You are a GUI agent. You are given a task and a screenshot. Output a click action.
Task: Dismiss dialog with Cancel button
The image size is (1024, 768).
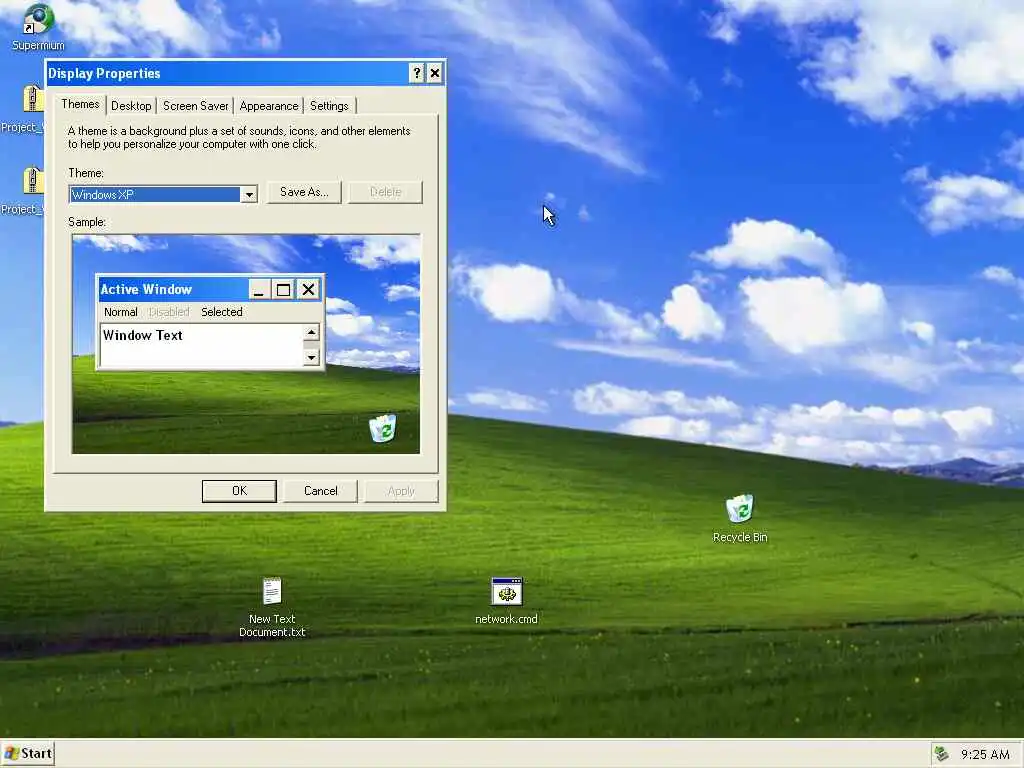[321, 491]
